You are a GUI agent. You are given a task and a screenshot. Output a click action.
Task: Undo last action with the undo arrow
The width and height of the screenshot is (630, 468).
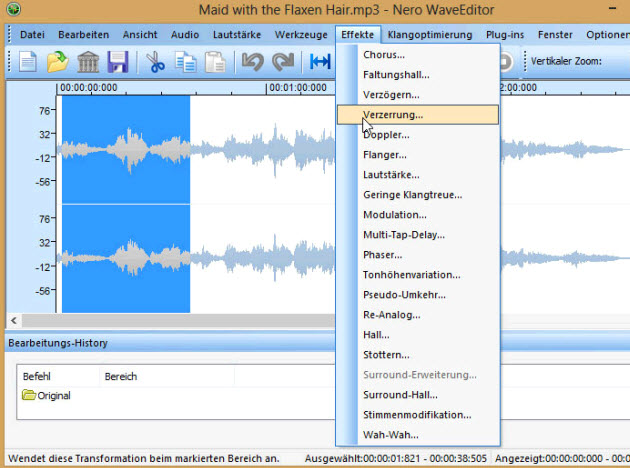(x=252, y=62)
